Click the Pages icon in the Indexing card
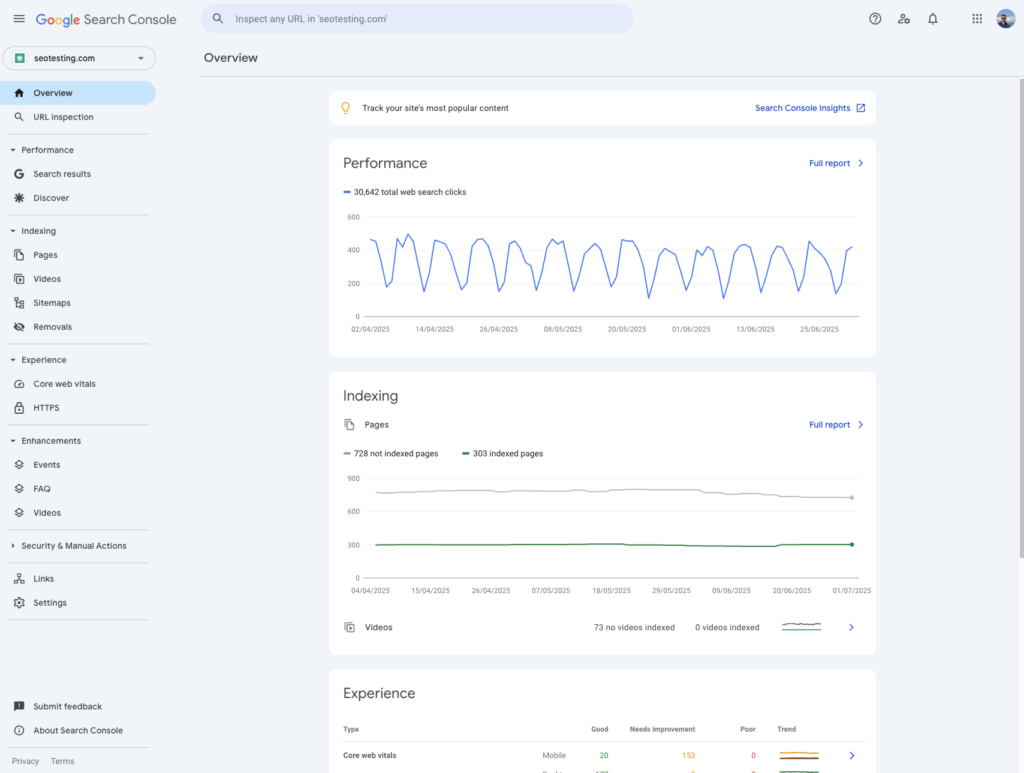Image resolution: width=1024 pixels, height=773 pixels. (x=349, y=424)
